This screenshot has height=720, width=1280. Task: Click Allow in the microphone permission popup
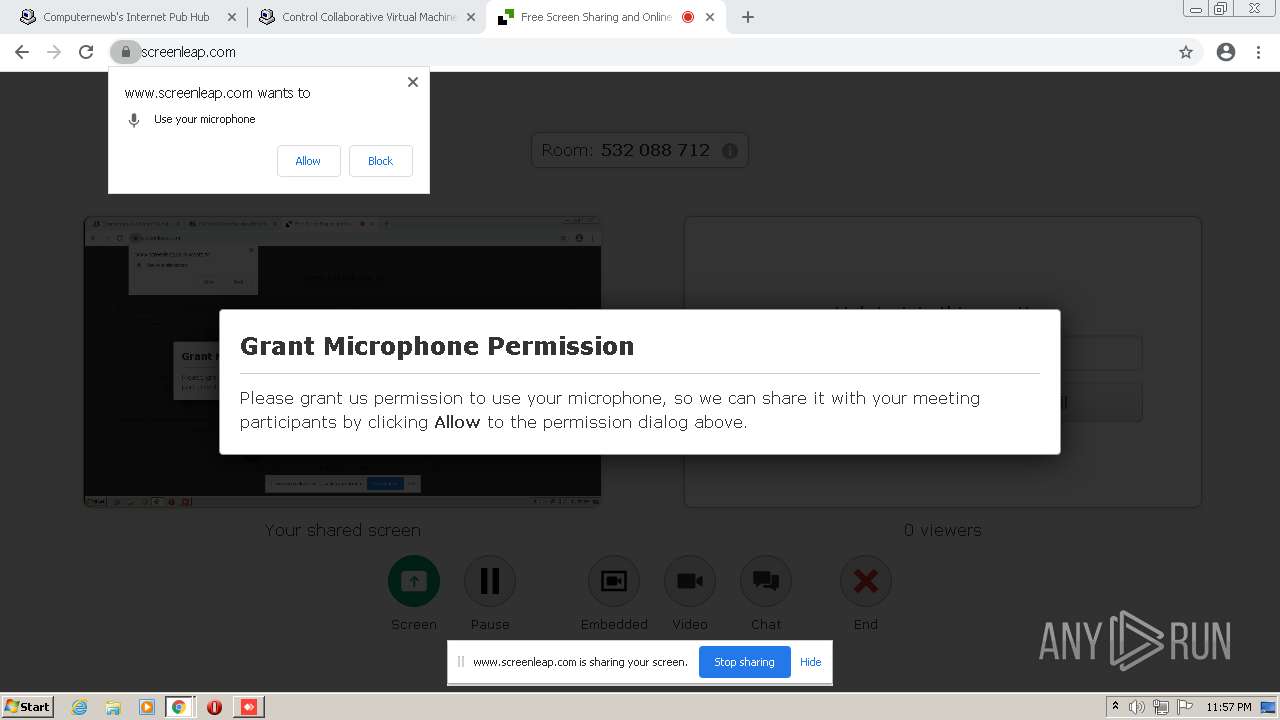(308, 161)
